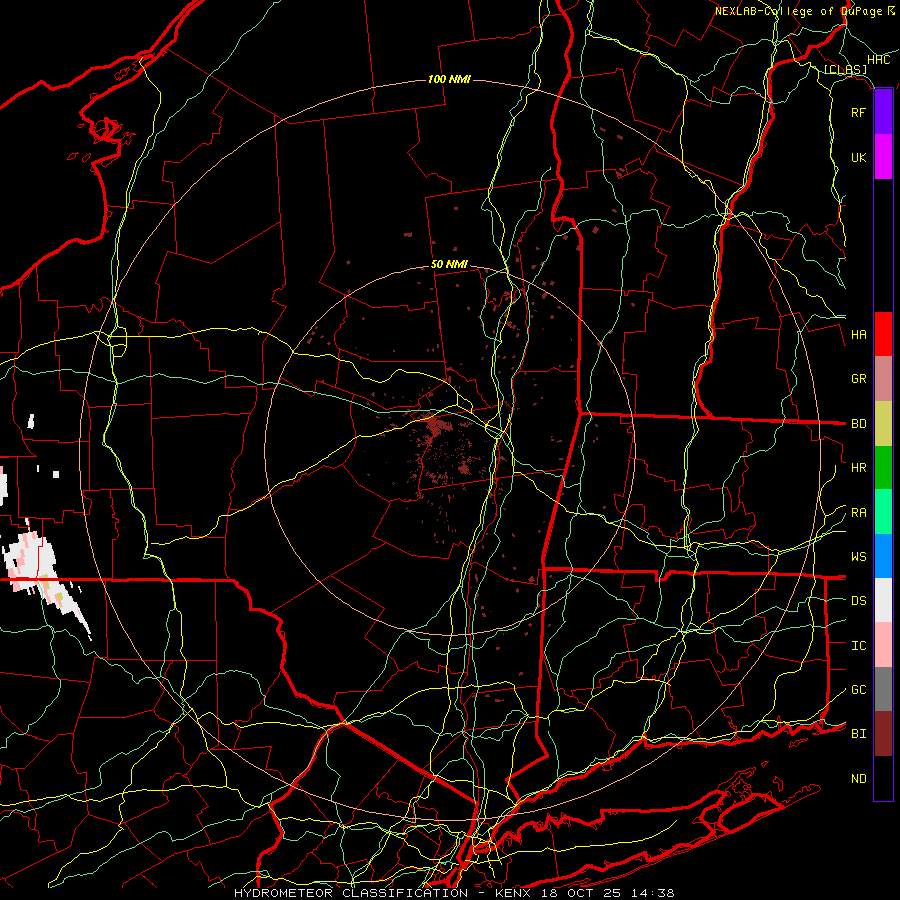Viewport: 900px width, 900px height.
Task: Click the 50 NMI range ring label
Action: (x=449, y=265)
